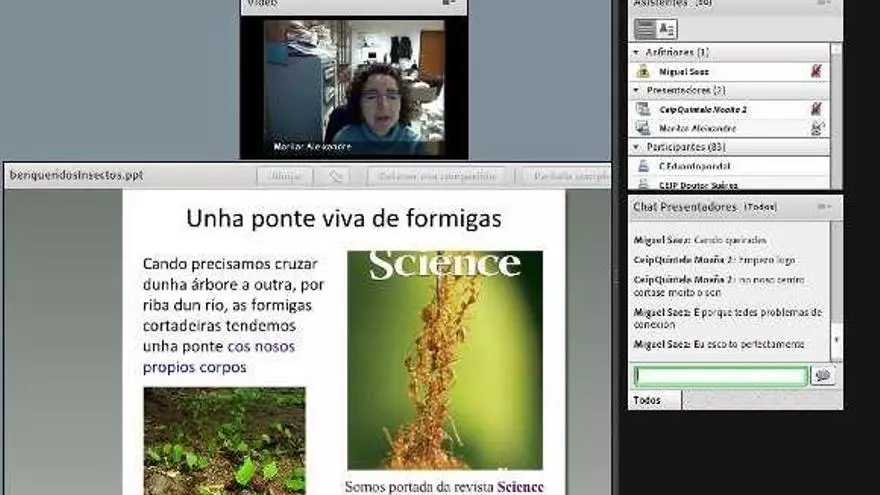Viewport: 880px width, 495px height.
Task: Switch attendees panel to alphabetical status view
Action: pos(667,29)
